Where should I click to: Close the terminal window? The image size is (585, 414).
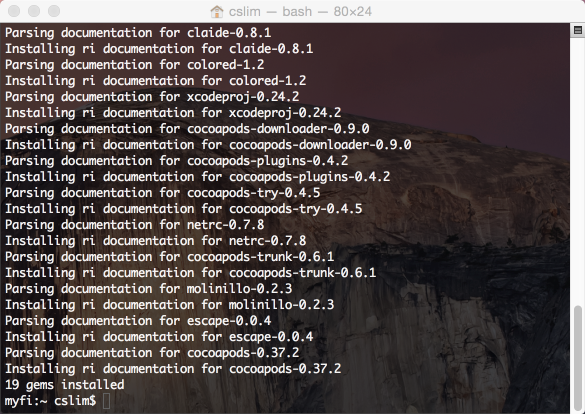pyautogui.click(x=14, y=11)
